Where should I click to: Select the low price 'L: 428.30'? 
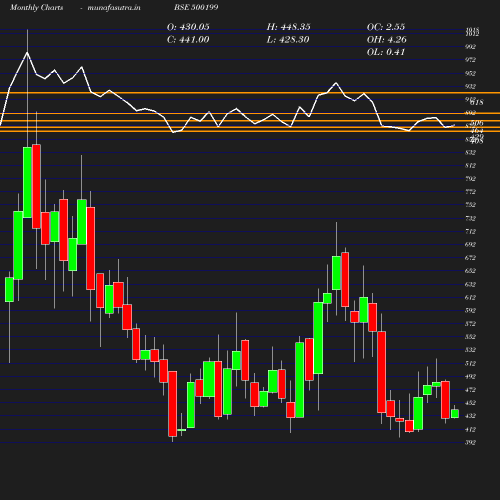(x=288, y=39)
